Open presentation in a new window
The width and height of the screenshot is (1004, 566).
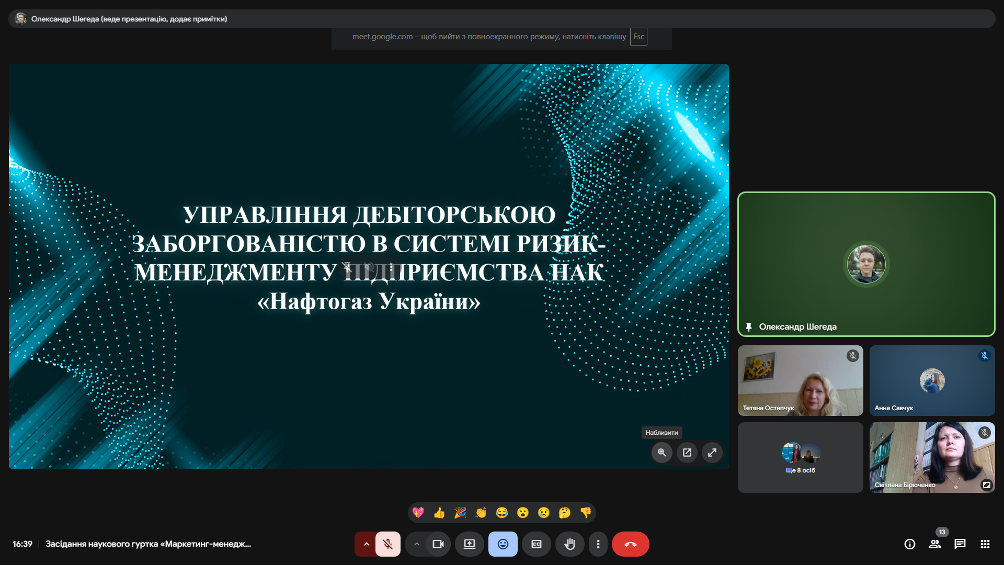tap(687, 452)
